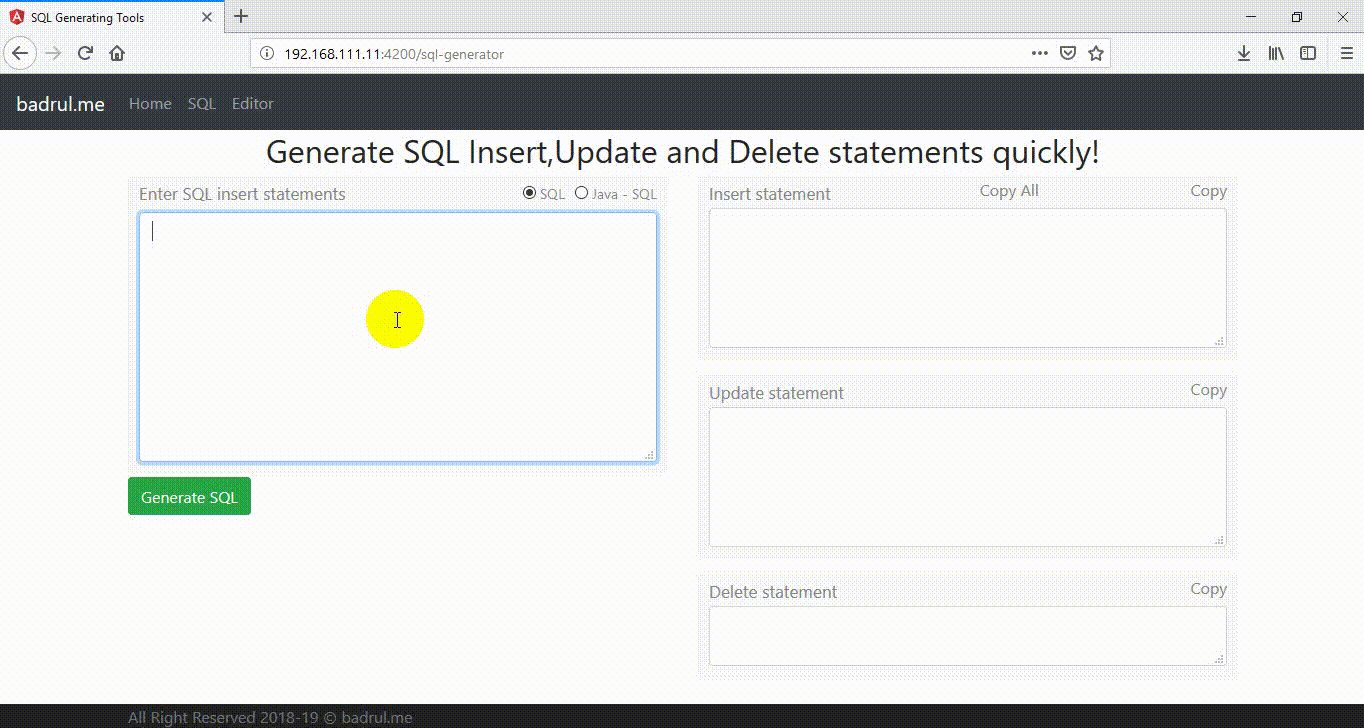This screenshot has height=728, width=1364.
Task: Select the SQL radio button
Action: [530, 193]
